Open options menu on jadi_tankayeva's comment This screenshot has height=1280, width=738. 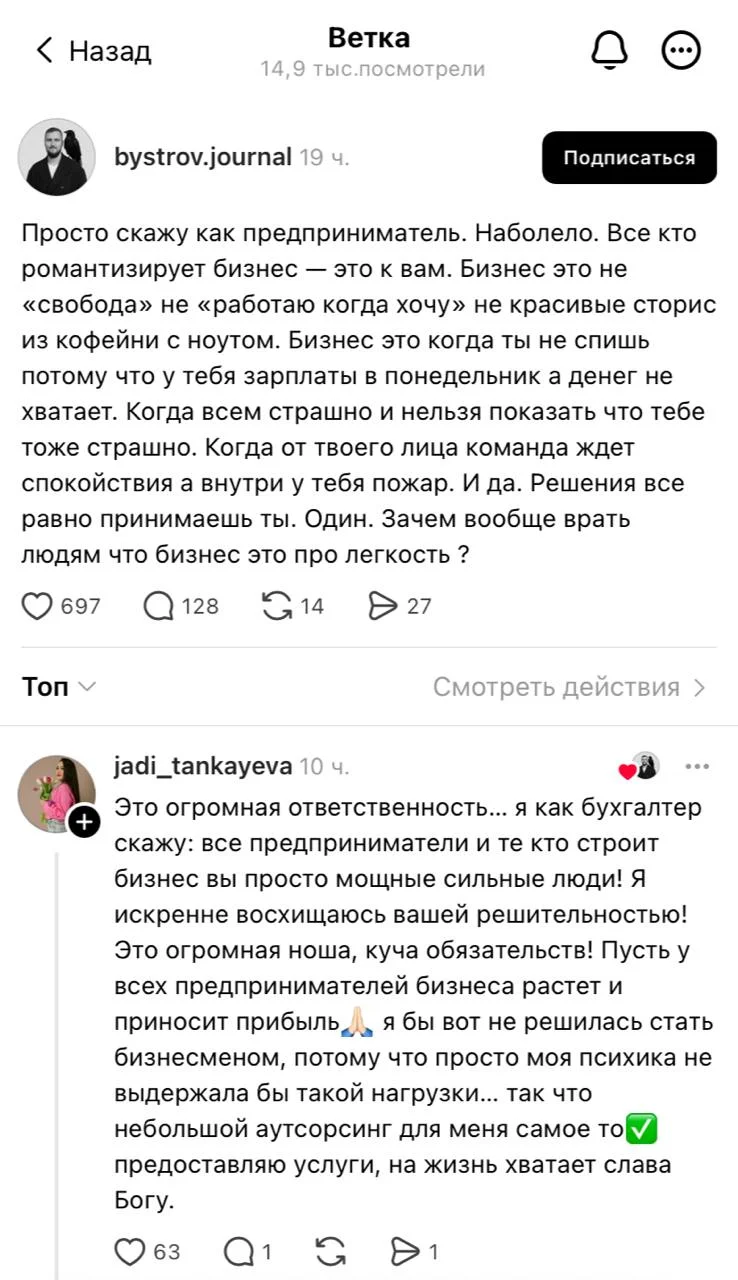697,766
